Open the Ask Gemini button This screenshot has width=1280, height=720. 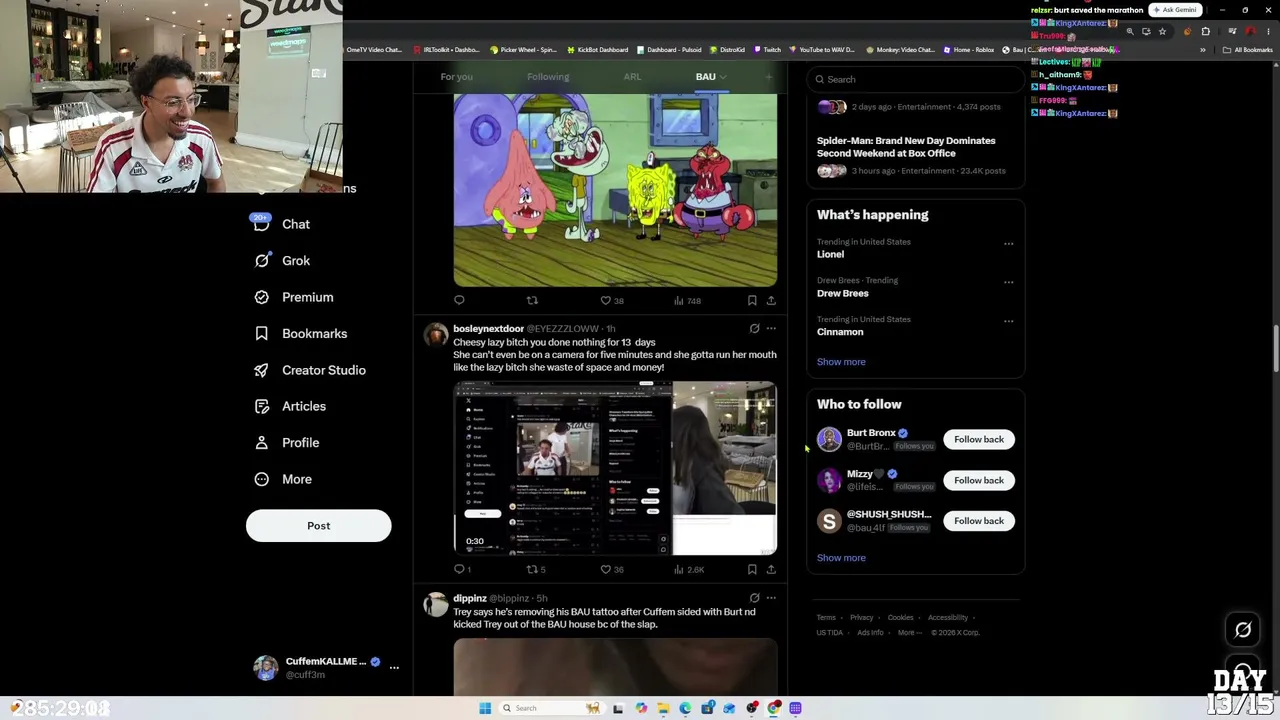1174,10
